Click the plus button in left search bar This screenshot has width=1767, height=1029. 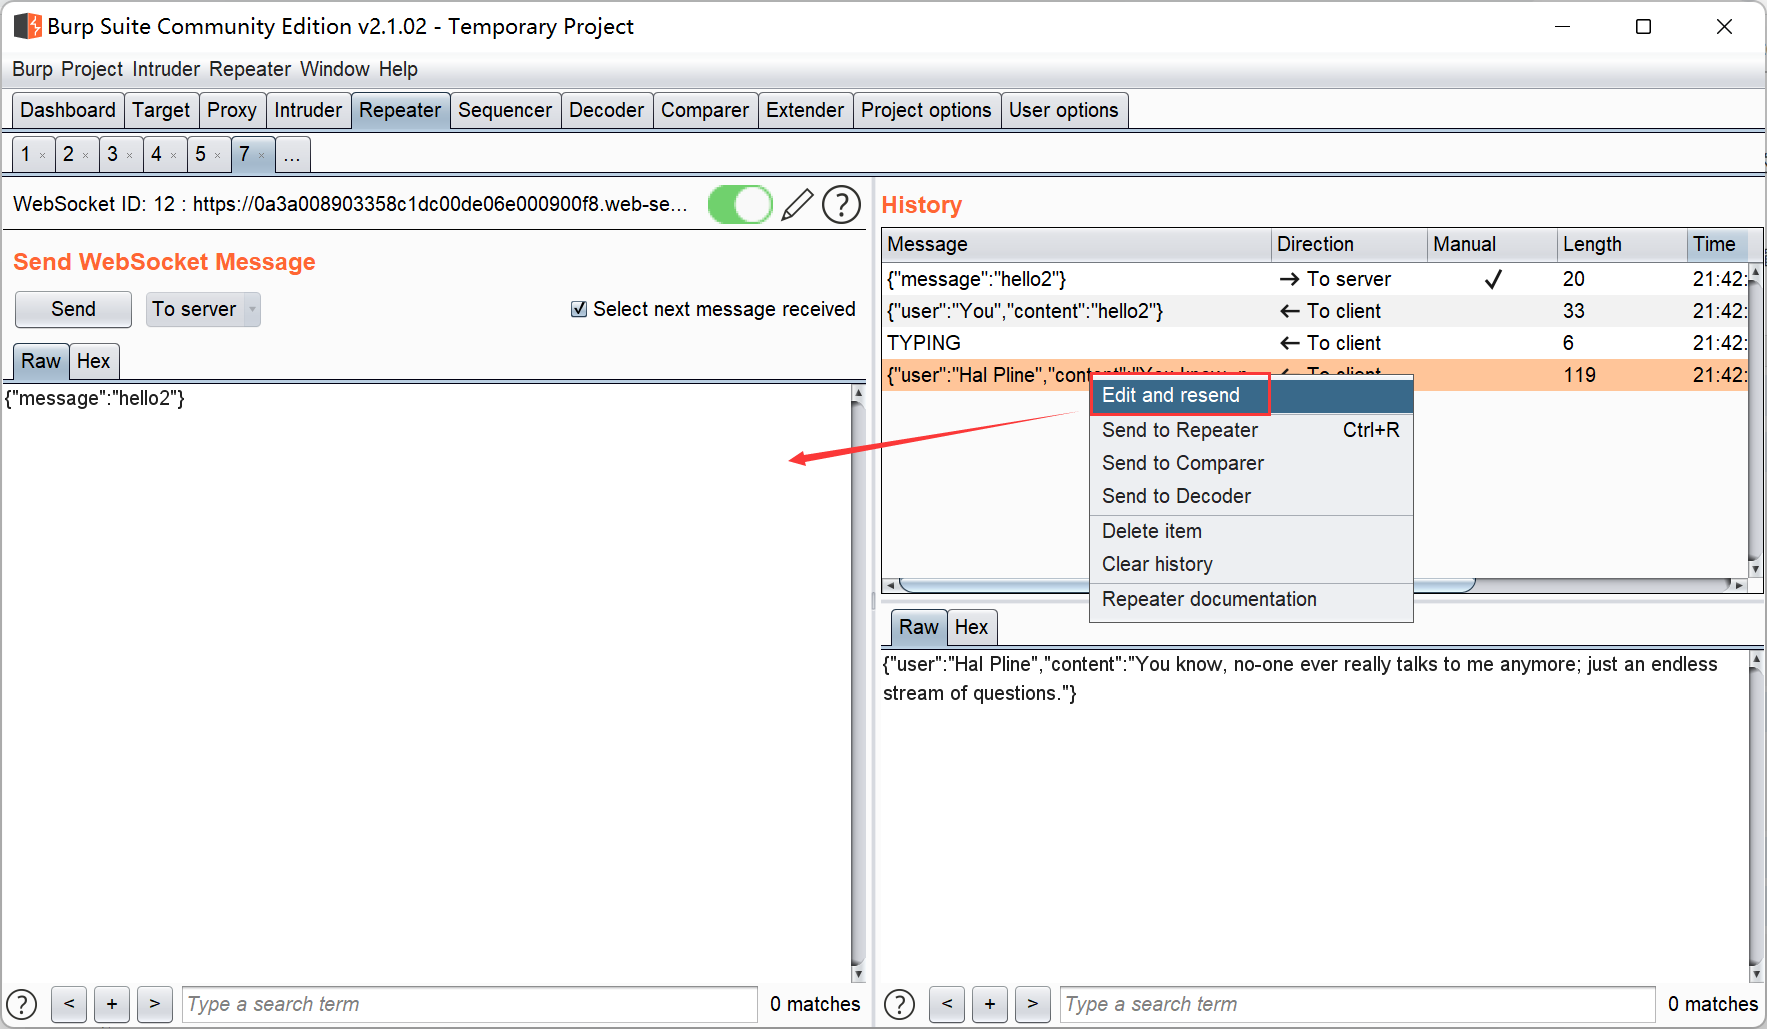(112, 1004)
